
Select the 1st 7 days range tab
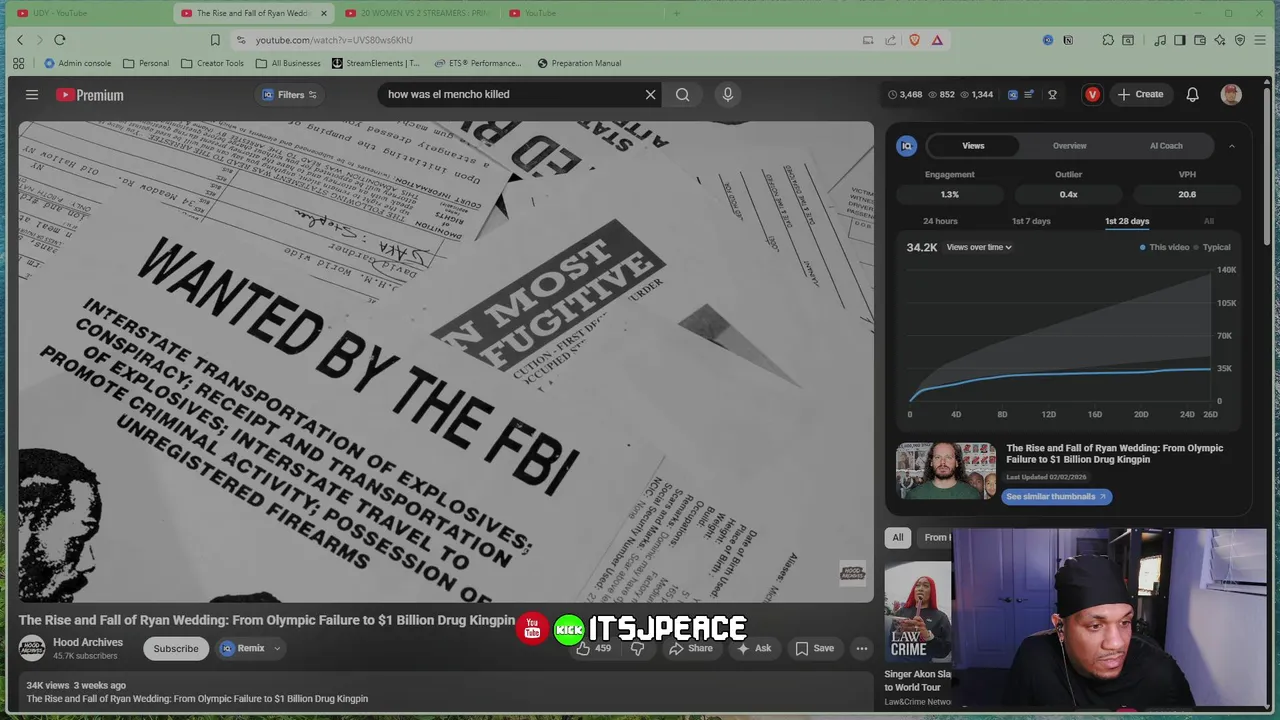pos(1031,221)
